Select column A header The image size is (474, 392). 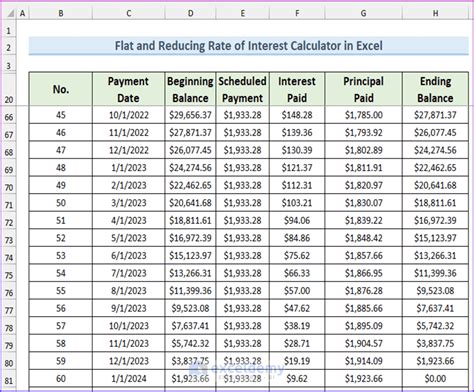pos(23,13)
